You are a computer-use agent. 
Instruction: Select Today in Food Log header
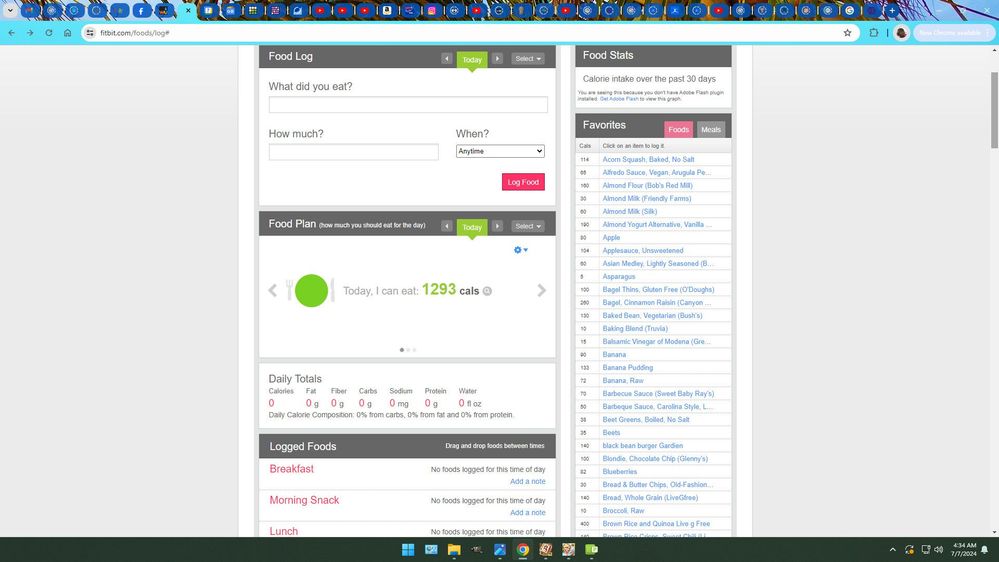(x=472, y=60)
